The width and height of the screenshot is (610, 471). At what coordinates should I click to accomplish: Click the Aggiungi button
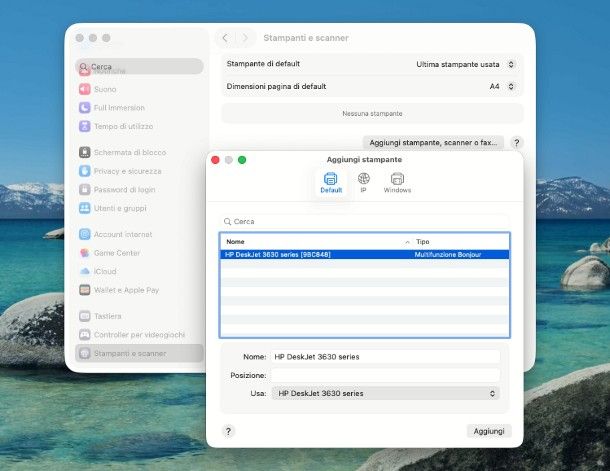tap(489, 431)
